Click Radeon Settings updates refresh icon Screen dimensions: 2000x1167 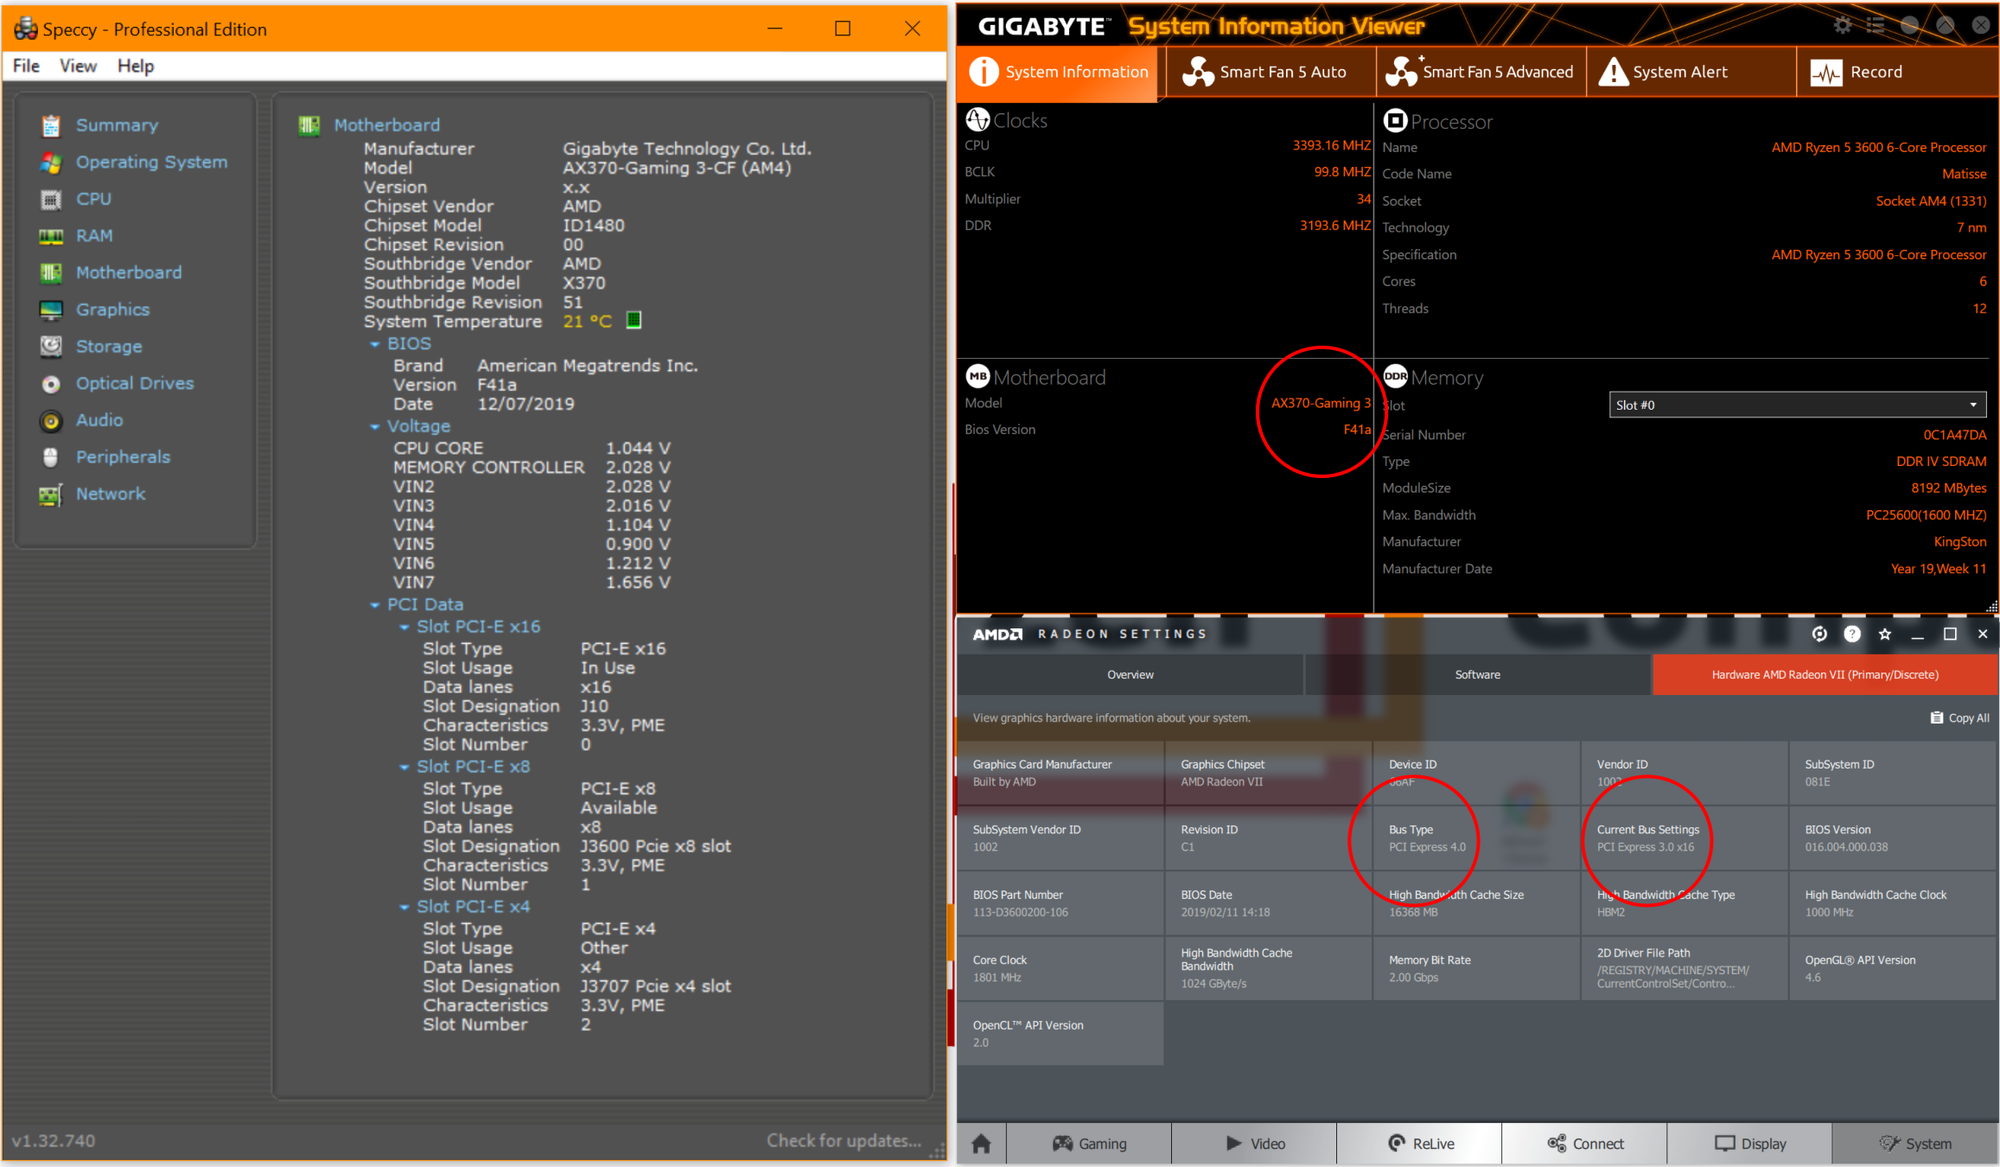tap(1819, 634)
